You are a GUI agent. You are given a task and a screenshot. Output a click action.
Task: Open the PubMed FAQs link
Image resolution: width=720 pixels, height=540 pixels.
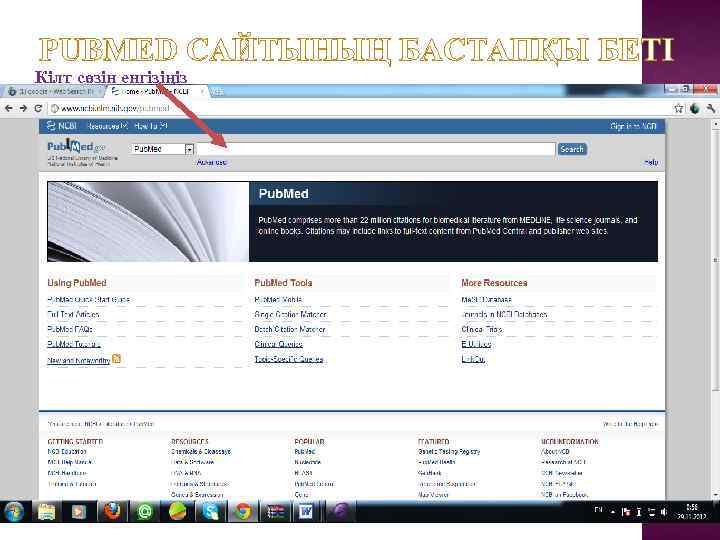tap(70, 329)
